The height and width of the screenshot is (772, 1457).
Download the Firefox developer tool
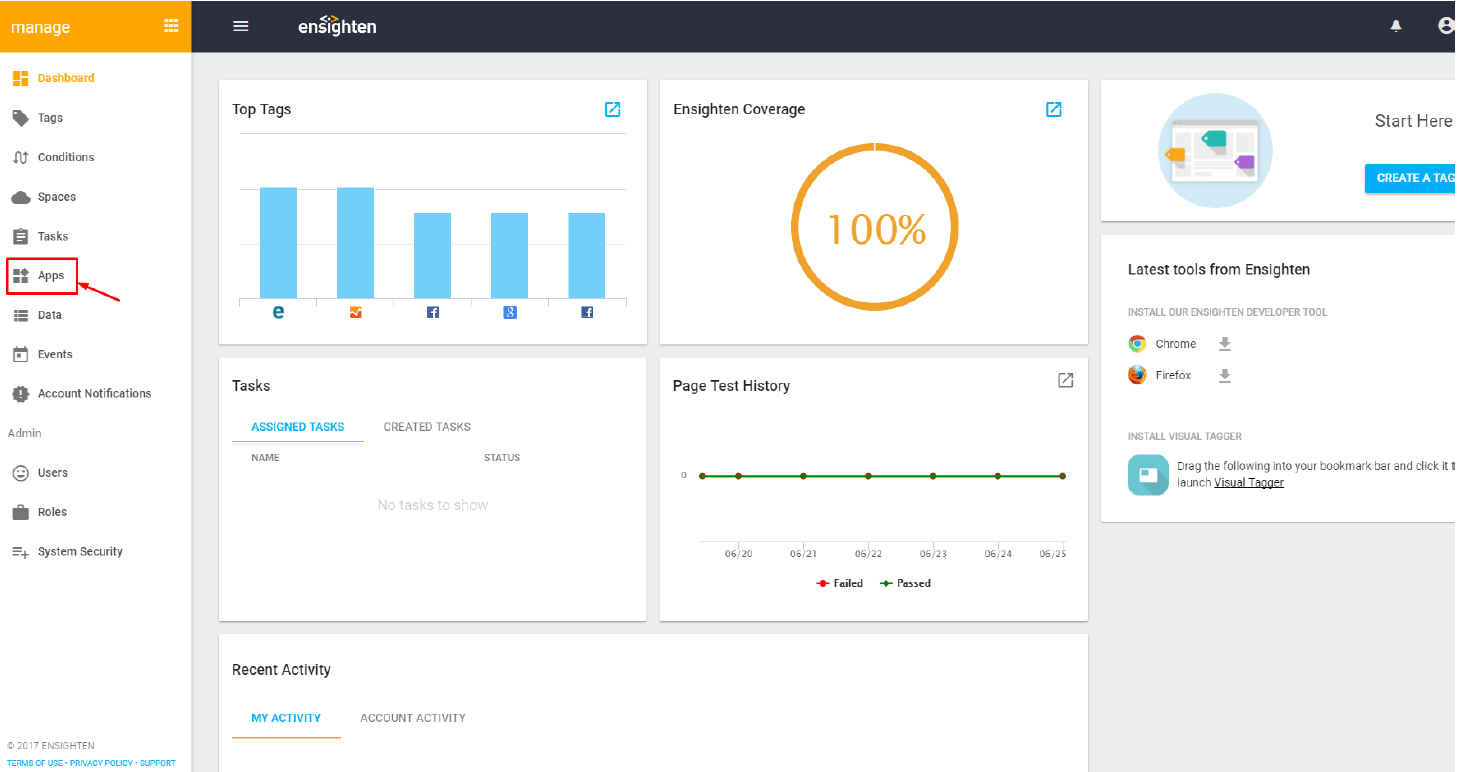[x=1224, y=376]
